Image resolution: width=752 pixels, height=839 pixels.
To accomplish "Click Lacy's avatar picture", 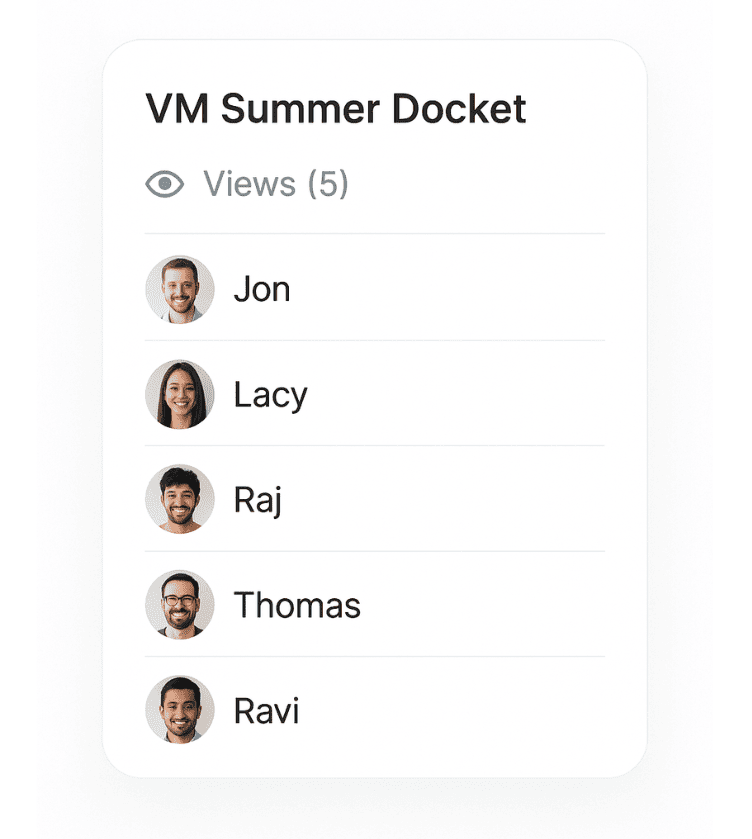I will click(180, 394).
